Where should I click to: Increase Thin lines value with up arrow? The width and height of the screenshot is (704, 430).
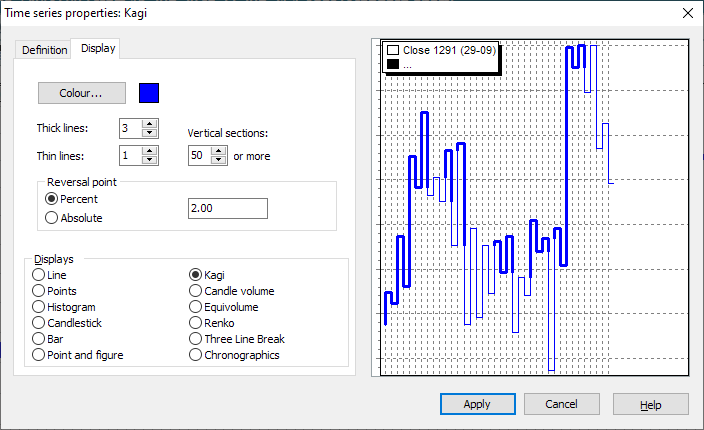pos(150,151)
